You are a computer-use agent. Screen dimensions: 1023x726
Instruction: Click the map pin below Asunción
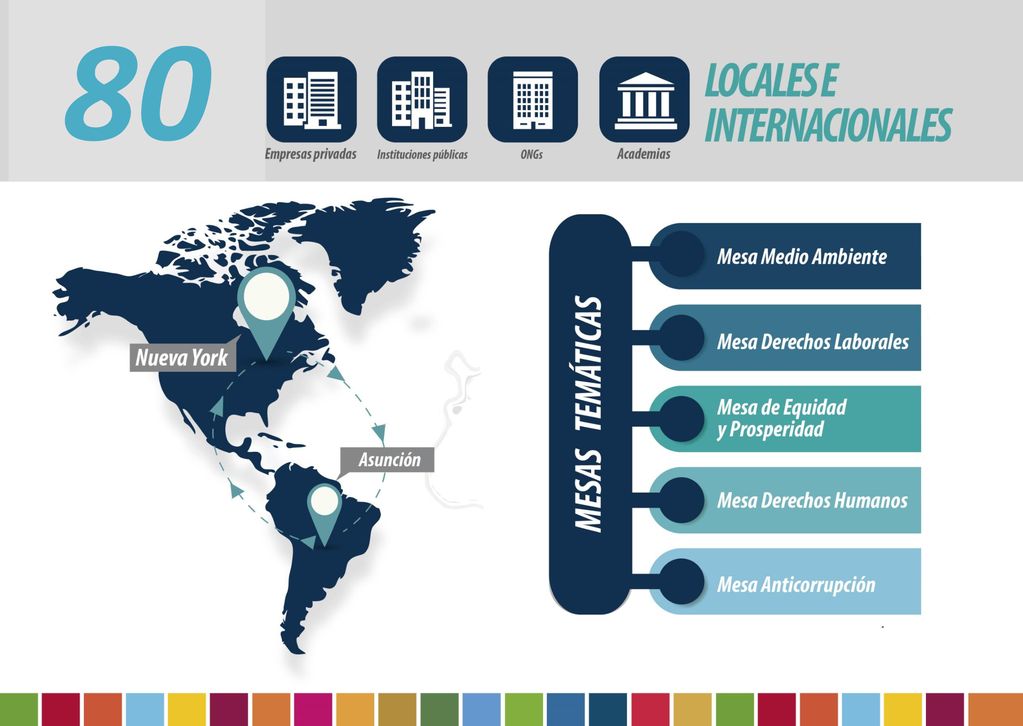point(324,514)
